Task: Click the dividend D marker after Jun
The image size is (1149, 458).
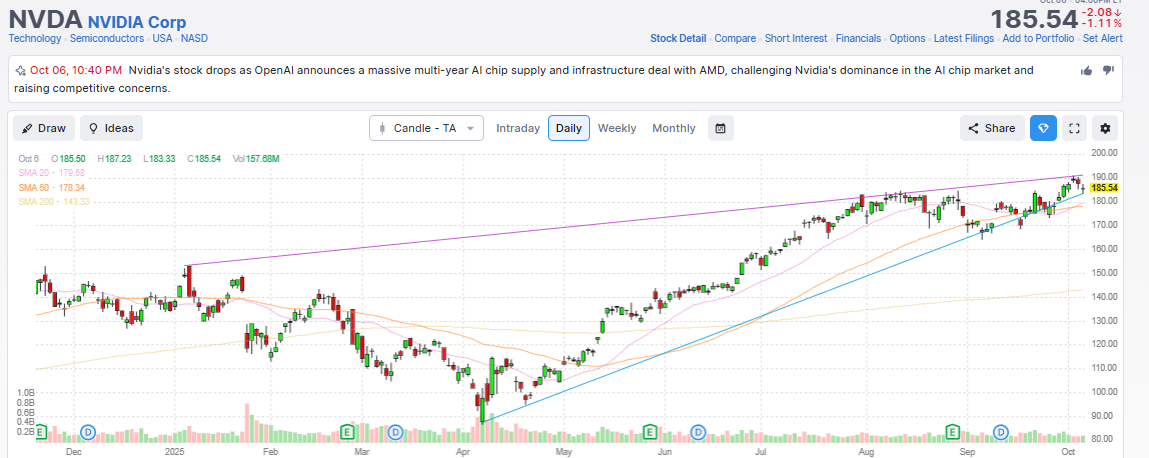Action: [698, 432]
